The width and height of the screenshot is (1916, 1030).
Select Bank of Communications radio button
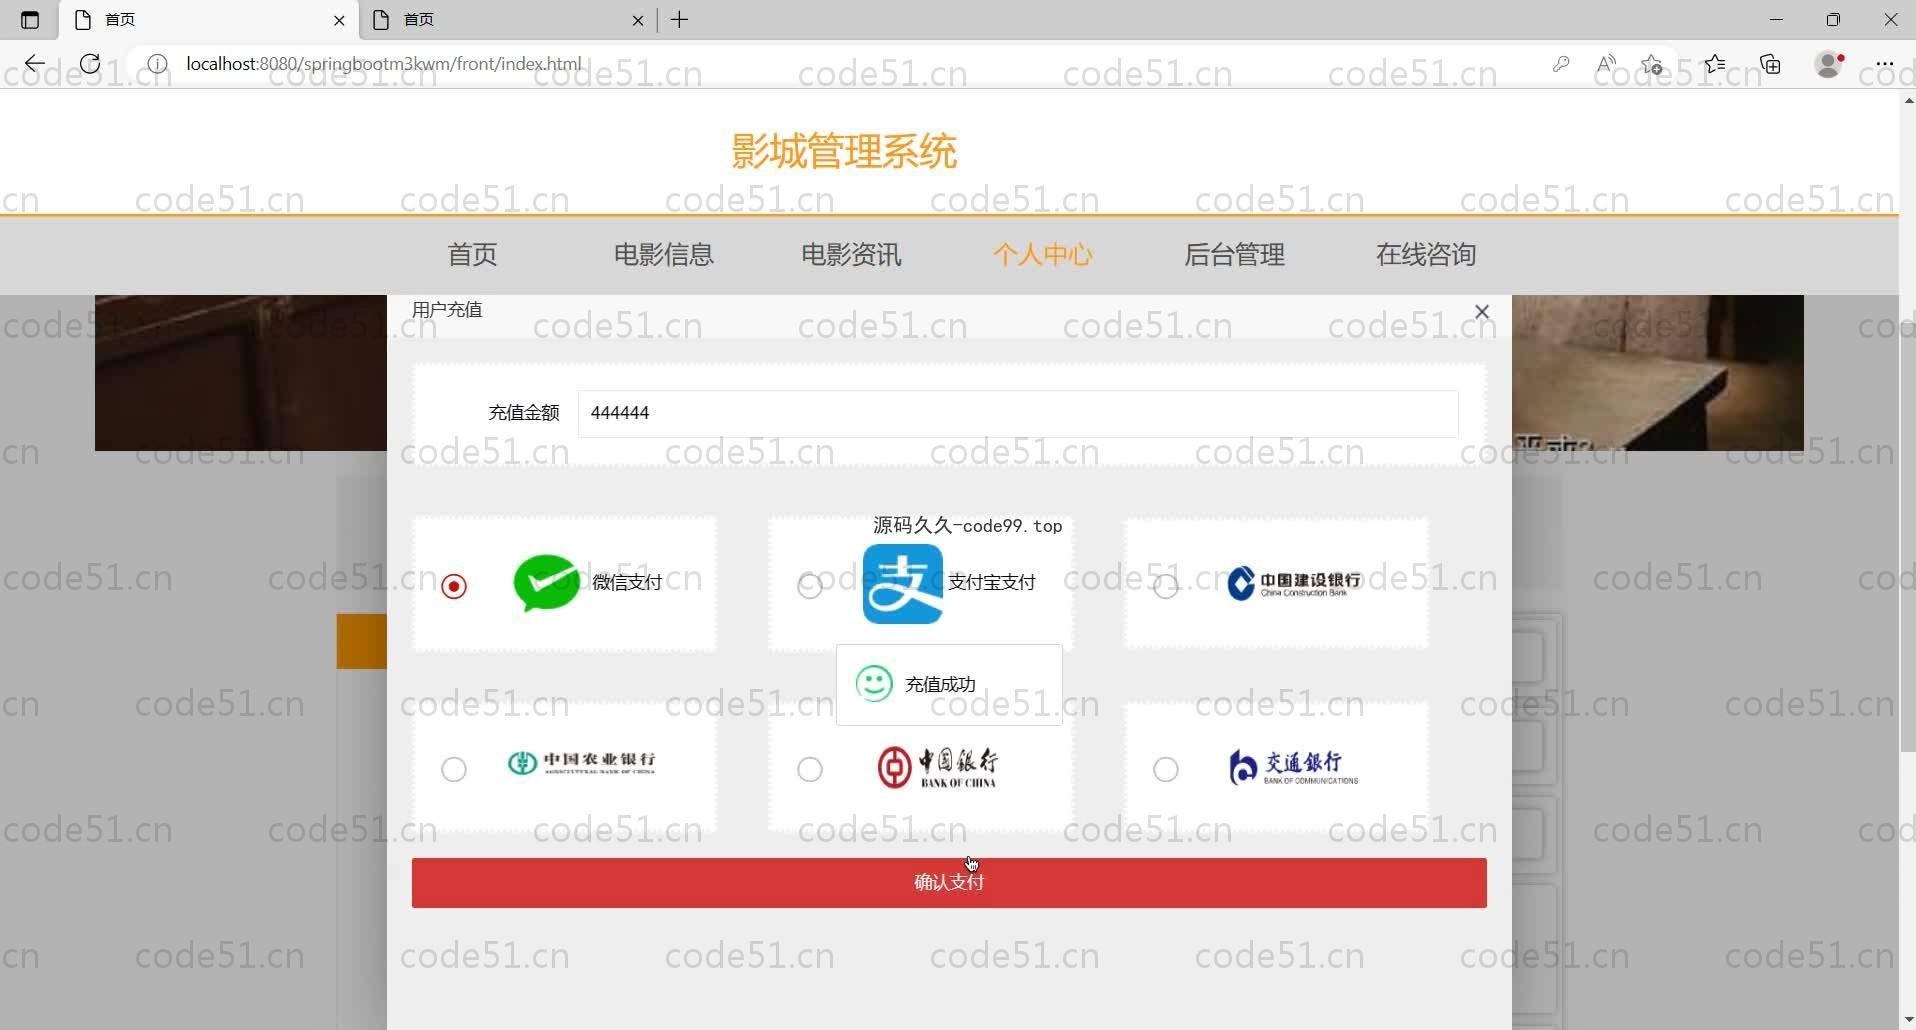point(1166,769)
